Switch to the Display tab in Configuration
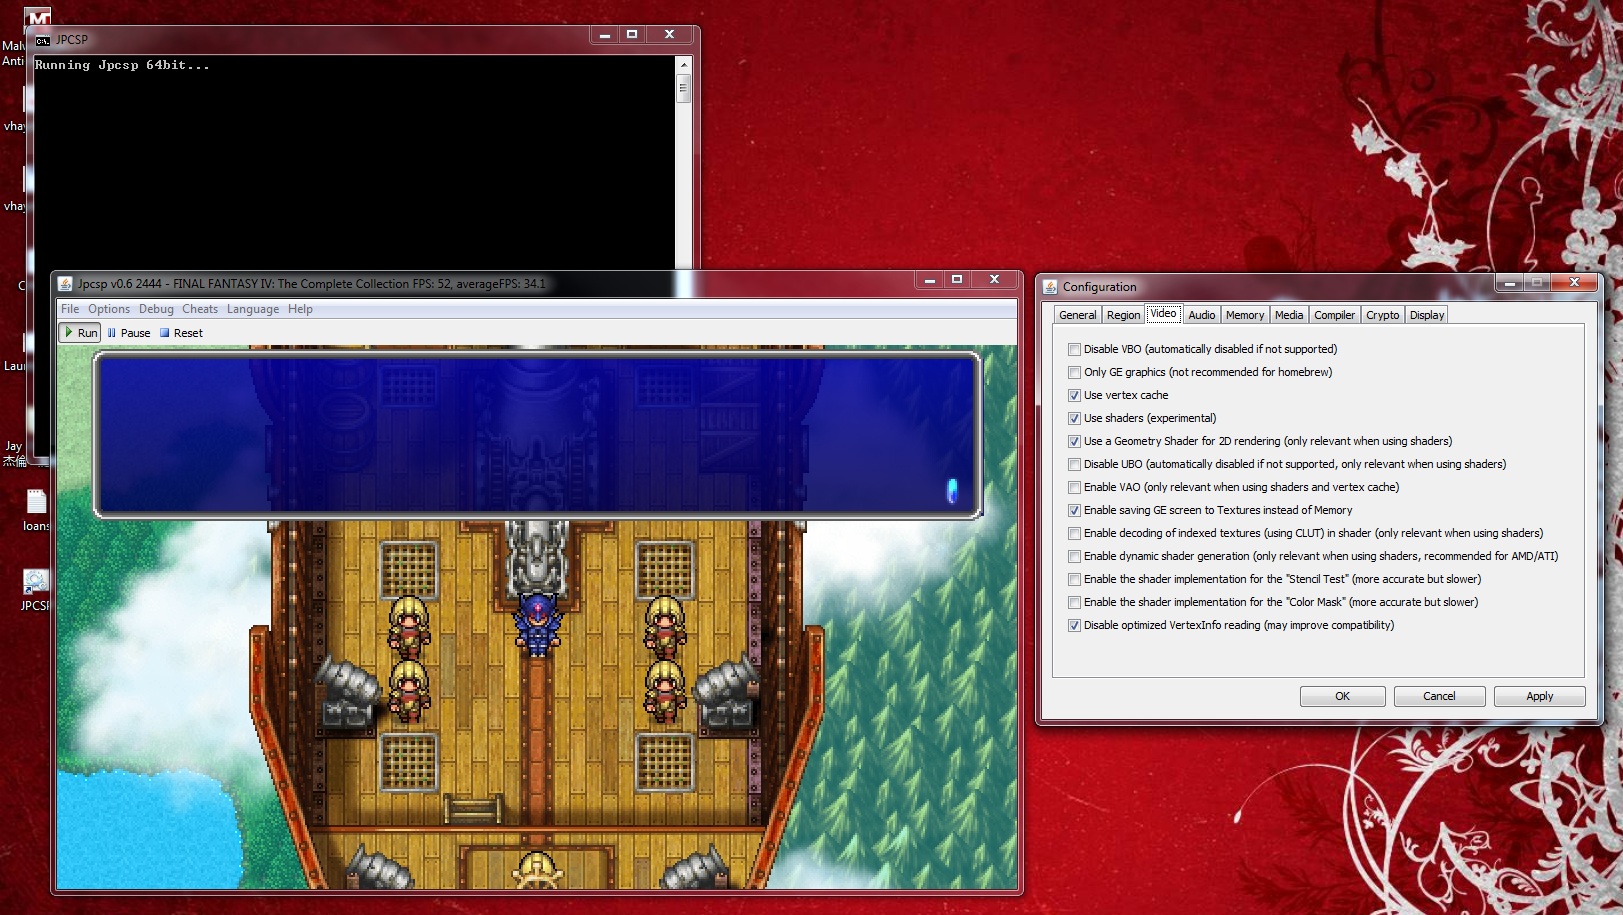Viewport: 1623px width, 915px height. tap(1427, 315)
